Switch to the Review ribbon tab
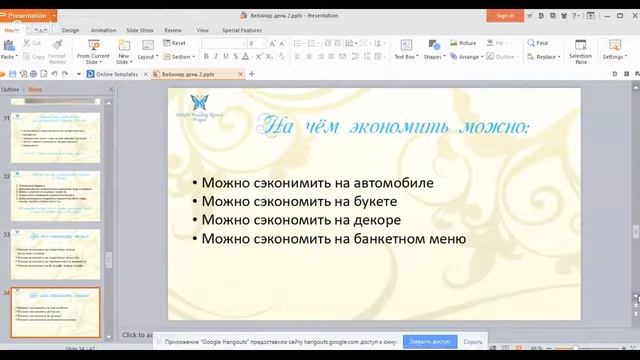640x360 pixels. (173, 30)
